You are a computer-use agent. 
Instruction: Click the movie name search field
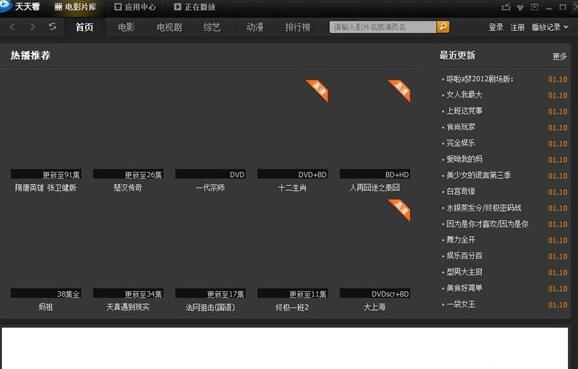[x=383, y=27]
